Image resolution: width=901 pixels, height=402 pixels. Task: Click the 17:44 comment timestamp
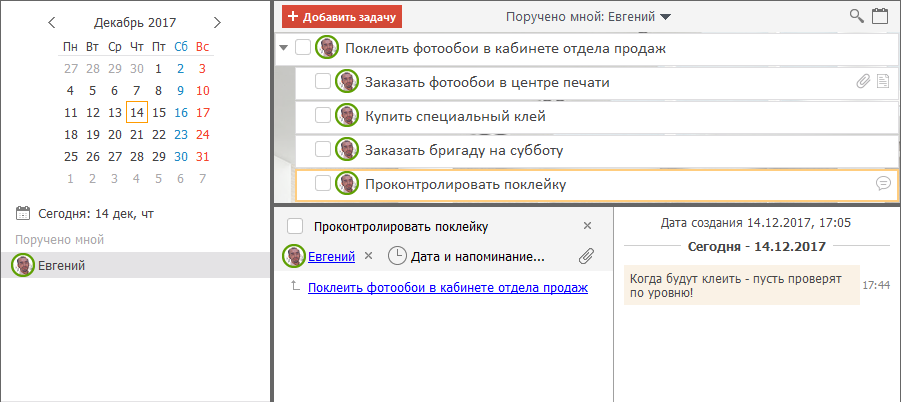coord(876,285)
